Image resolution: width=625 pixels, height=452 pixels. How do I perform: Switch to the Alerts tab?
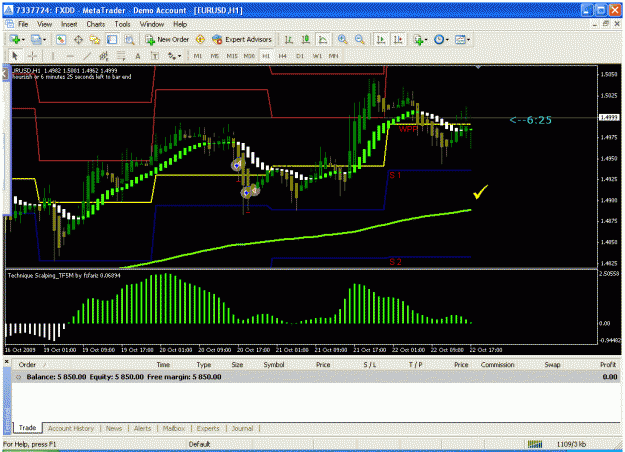click(142, 428)
